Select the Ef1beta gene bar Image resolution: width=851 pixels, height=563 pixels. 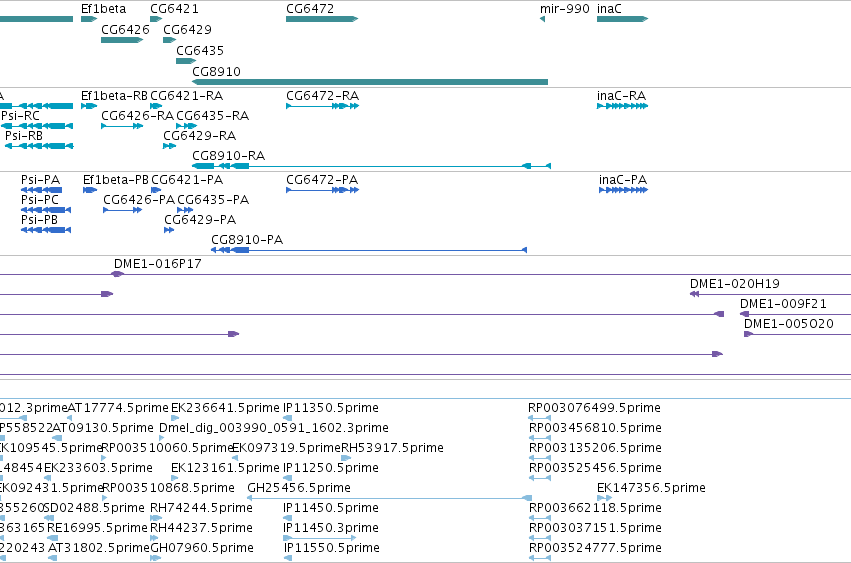[89, 19]
